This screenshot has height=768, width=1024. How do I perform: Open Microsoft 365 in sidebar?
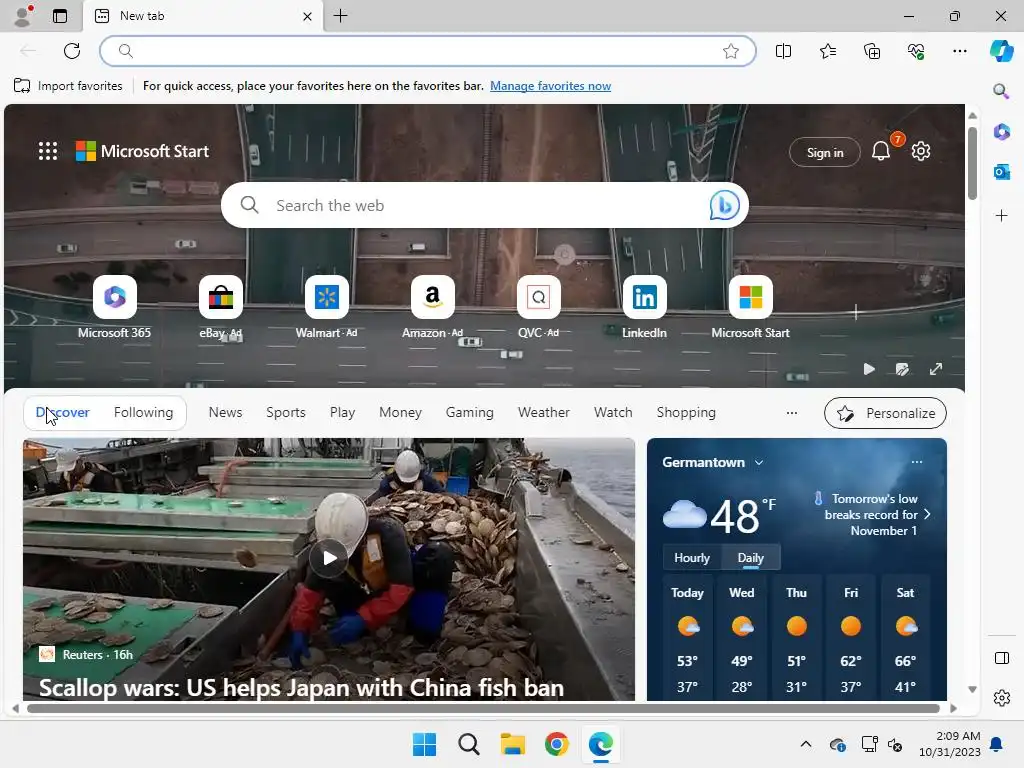click(x=1001, y=131)
